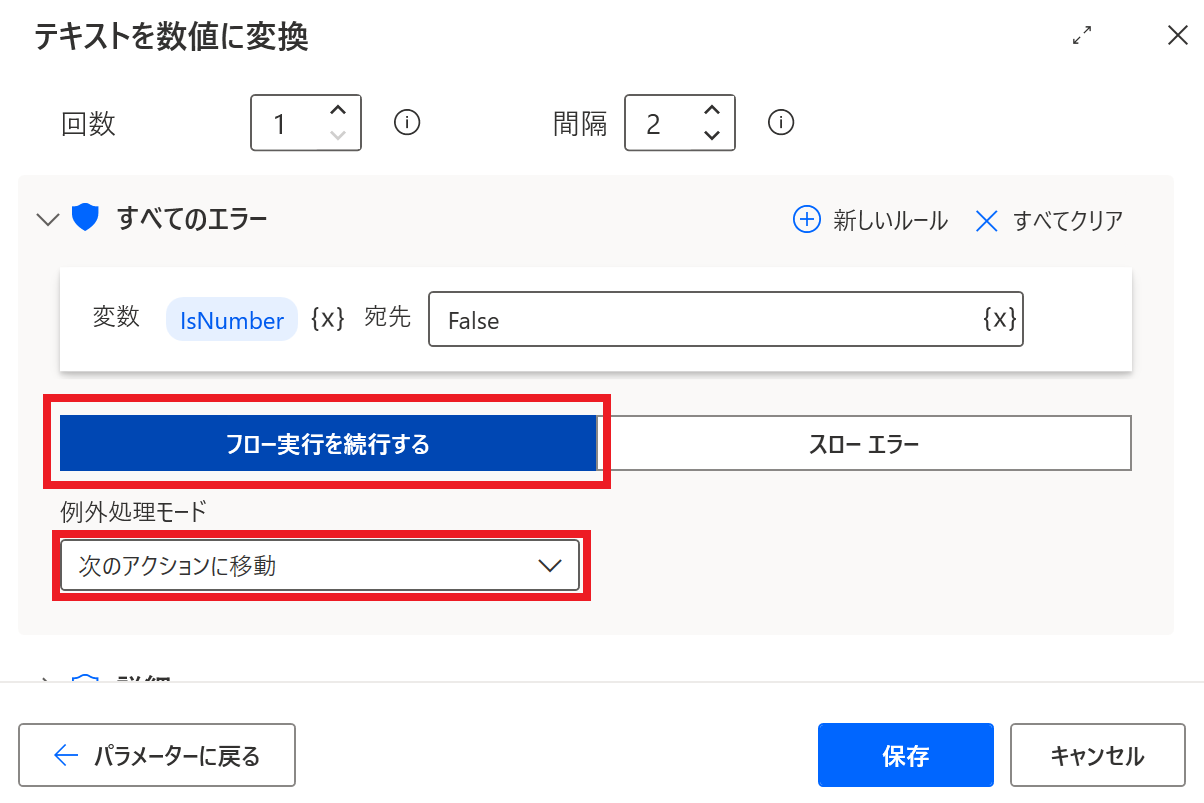Viewport: 1204px width, 803px height.
Task: Click the 保存 button
Action: [x=905, y=755]
